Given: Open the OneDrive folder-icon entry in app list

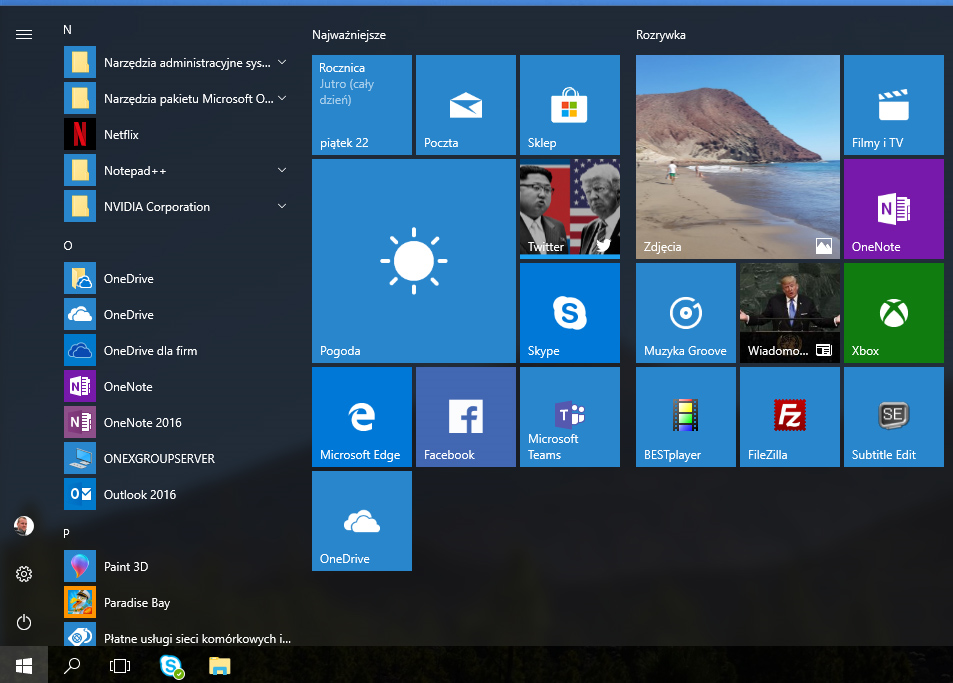Looking at the screenshot, I should 177,278.
